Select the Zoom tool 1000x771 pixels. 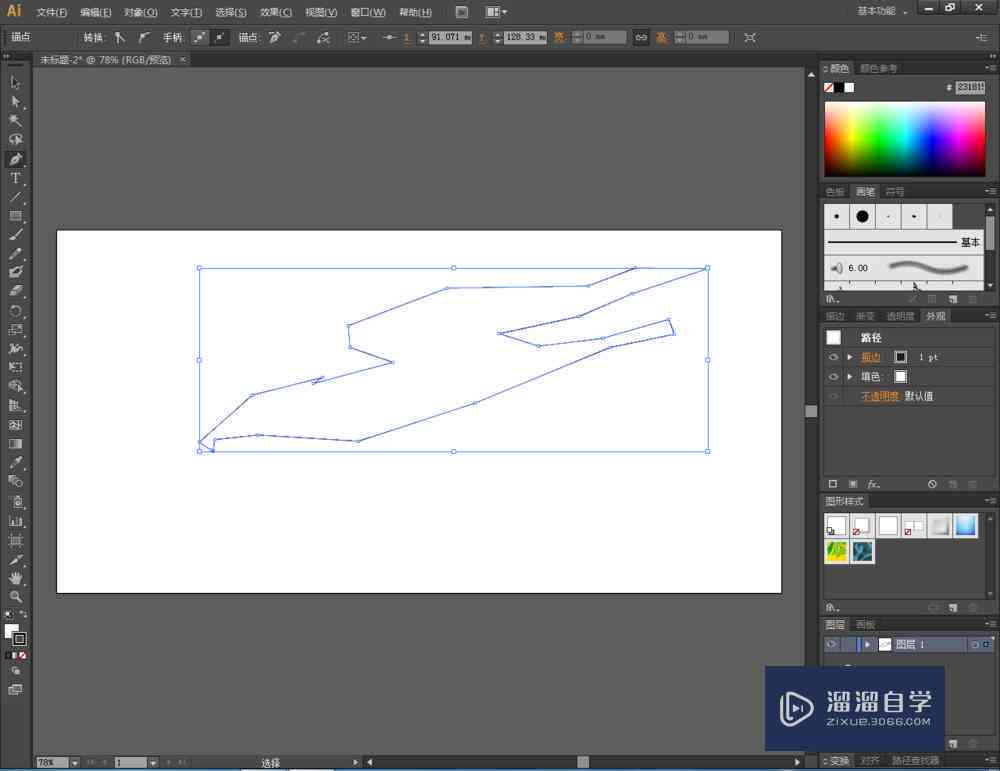[15, 597]
